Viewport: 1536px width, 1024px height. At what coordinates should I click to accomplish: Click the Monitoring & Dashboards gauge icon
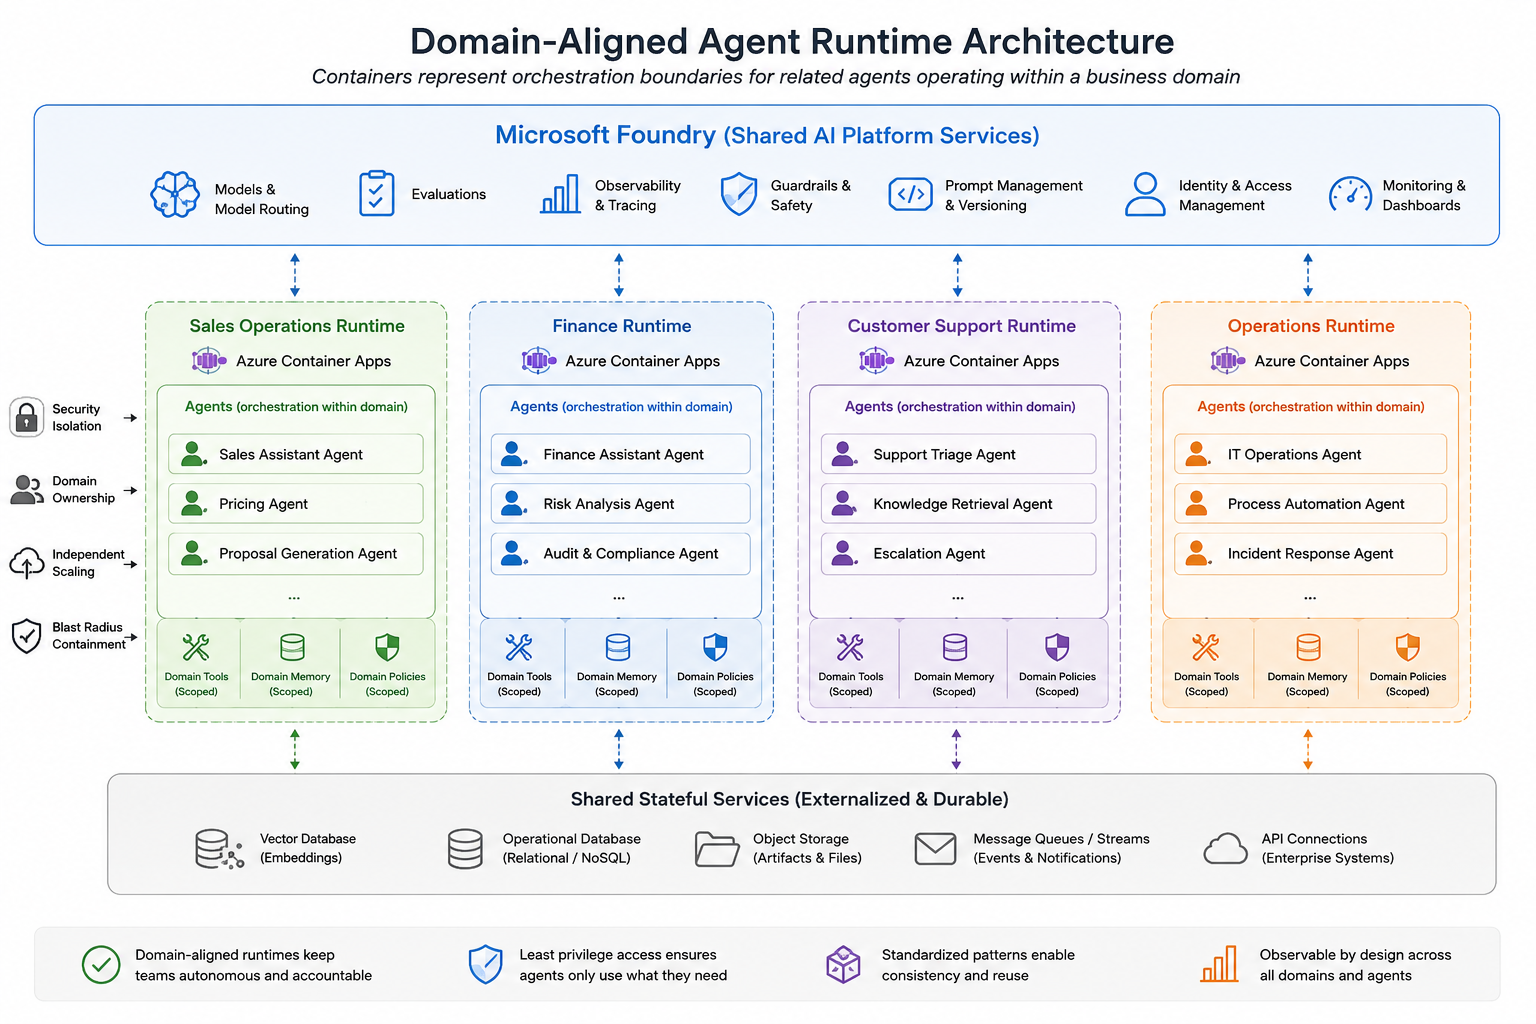click(x=1351, y=194)
